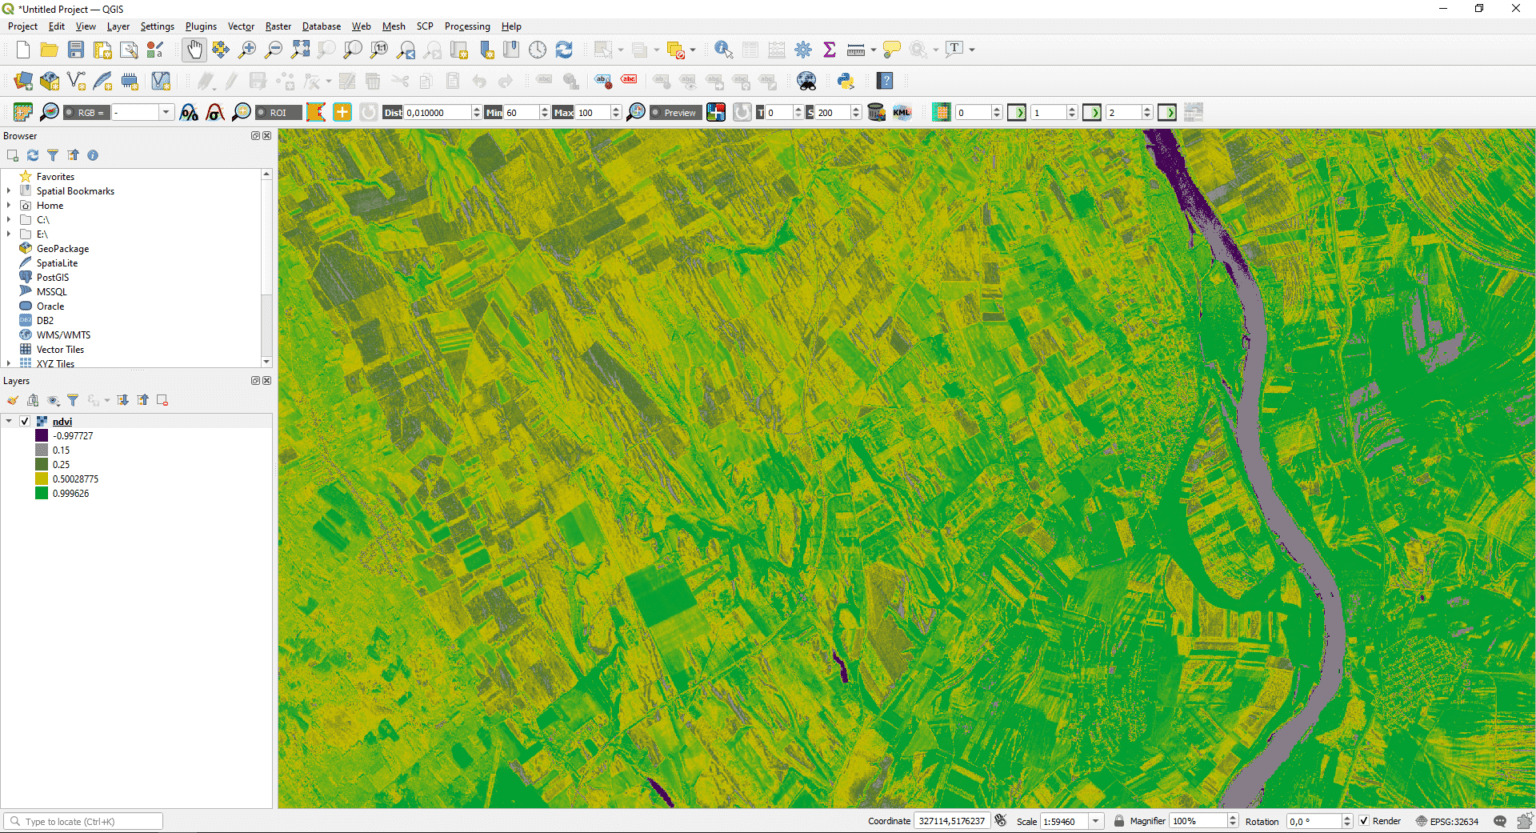Collapse the ndvi layer legend
Viewport: 1536px width, 833px height.
tap(9, 421)
